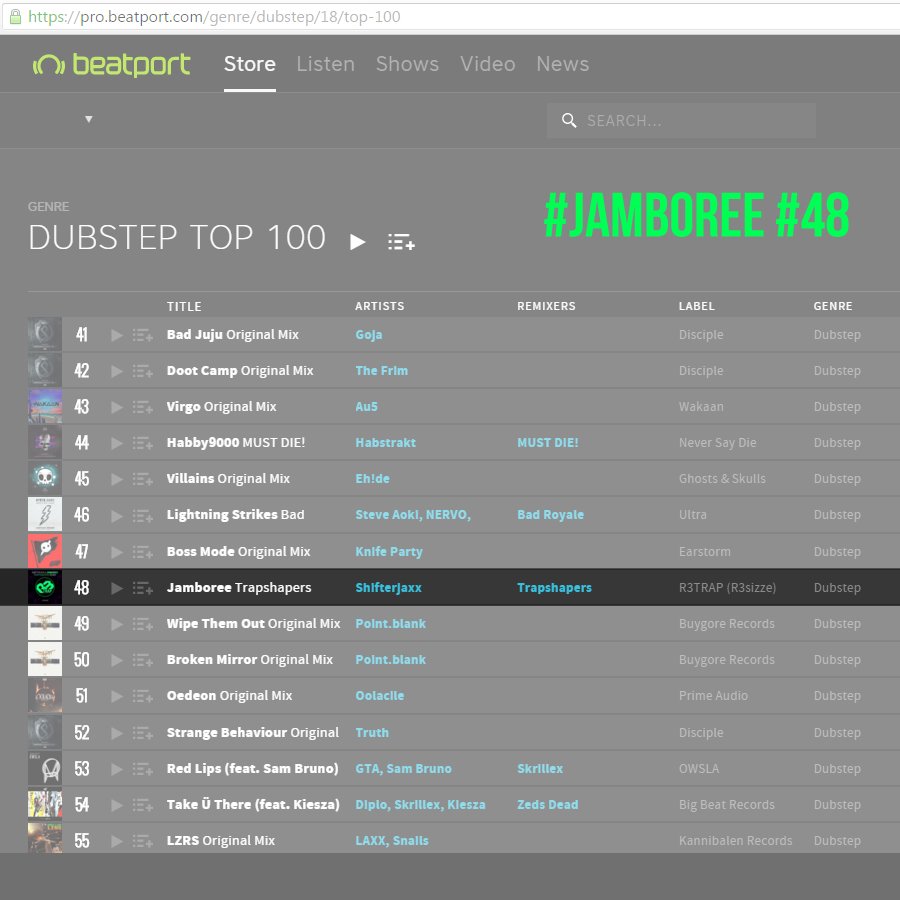Screen dimensions: 900x900
Task: Open artist Oolacile
Action: 380,696
